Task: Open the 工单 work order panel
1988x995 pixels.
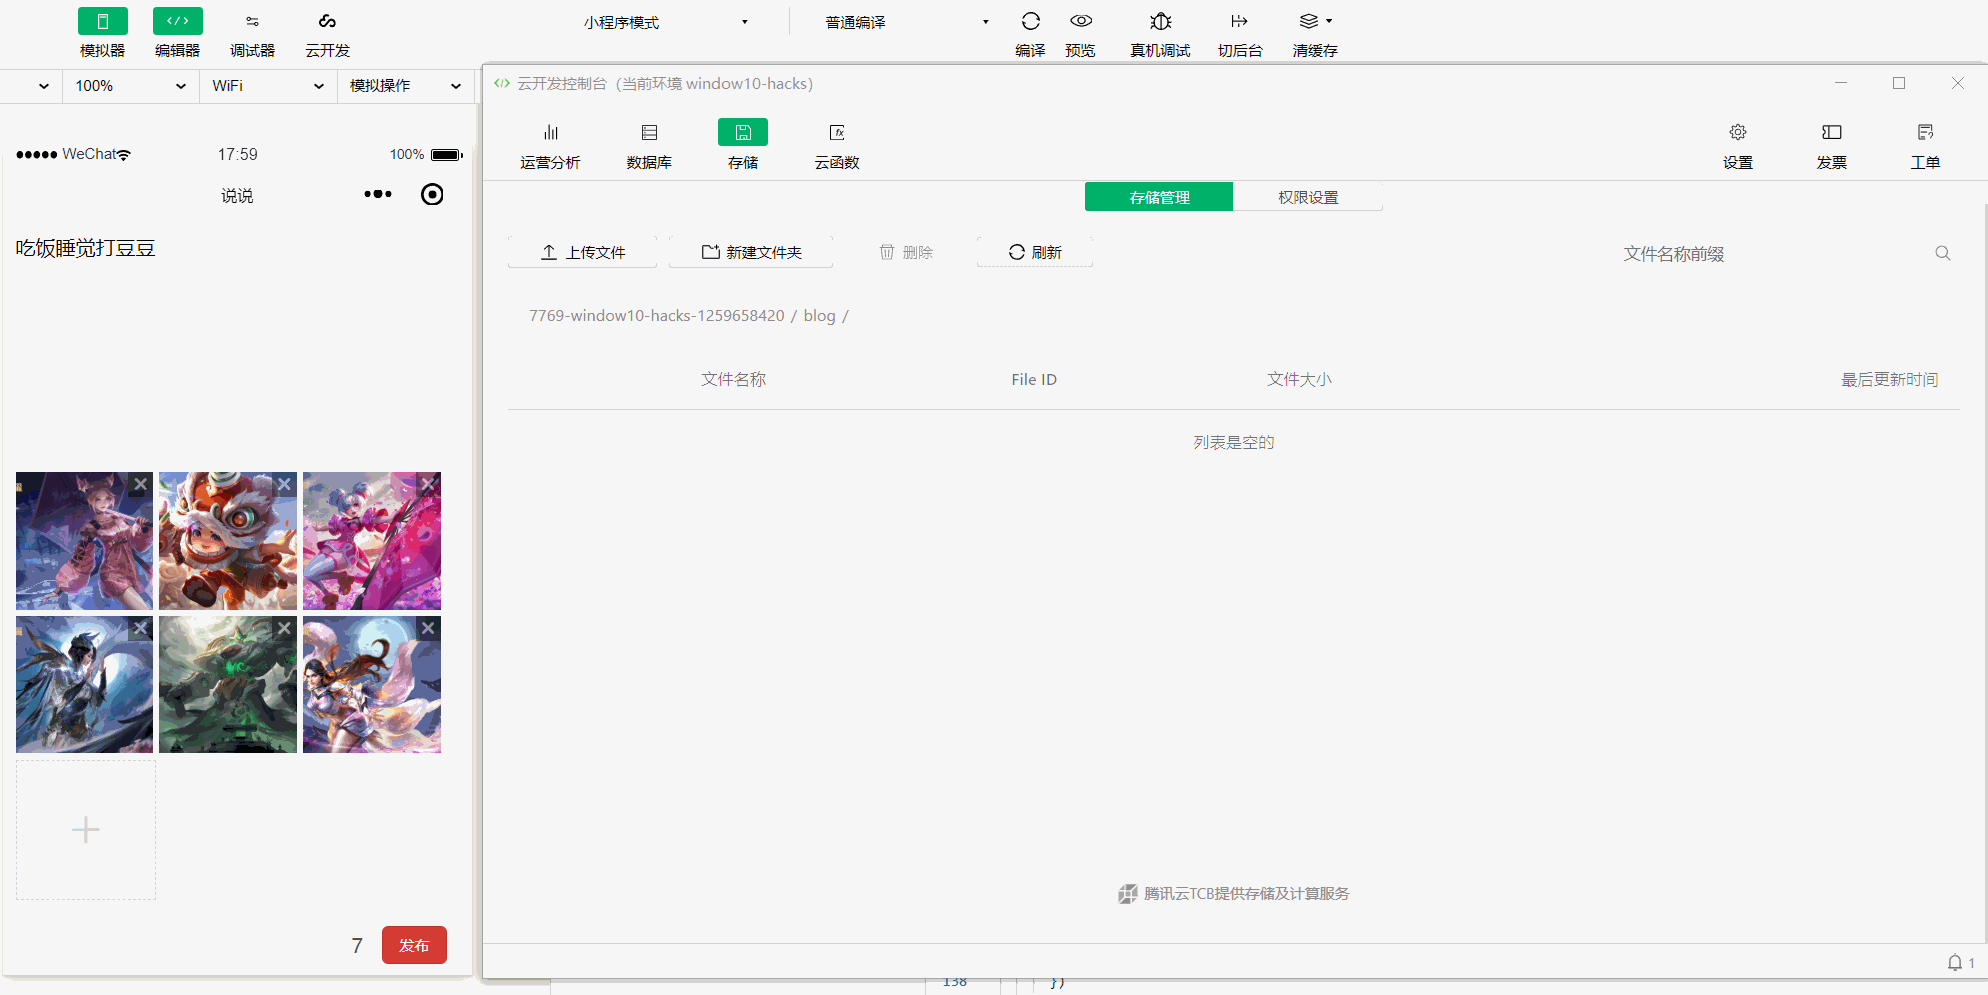Action: pos(1925,145)
